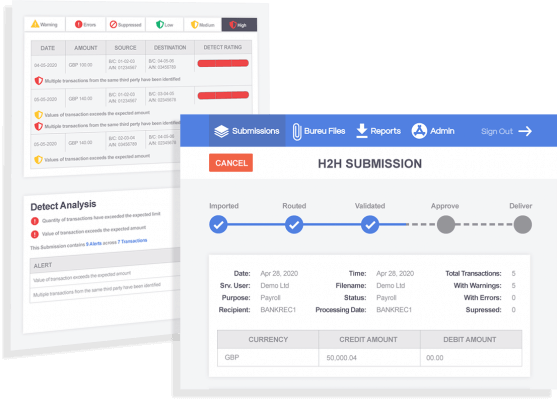Click the Reports download arrow icon
This screenshot has height=400, width=557.
[362, 131]
